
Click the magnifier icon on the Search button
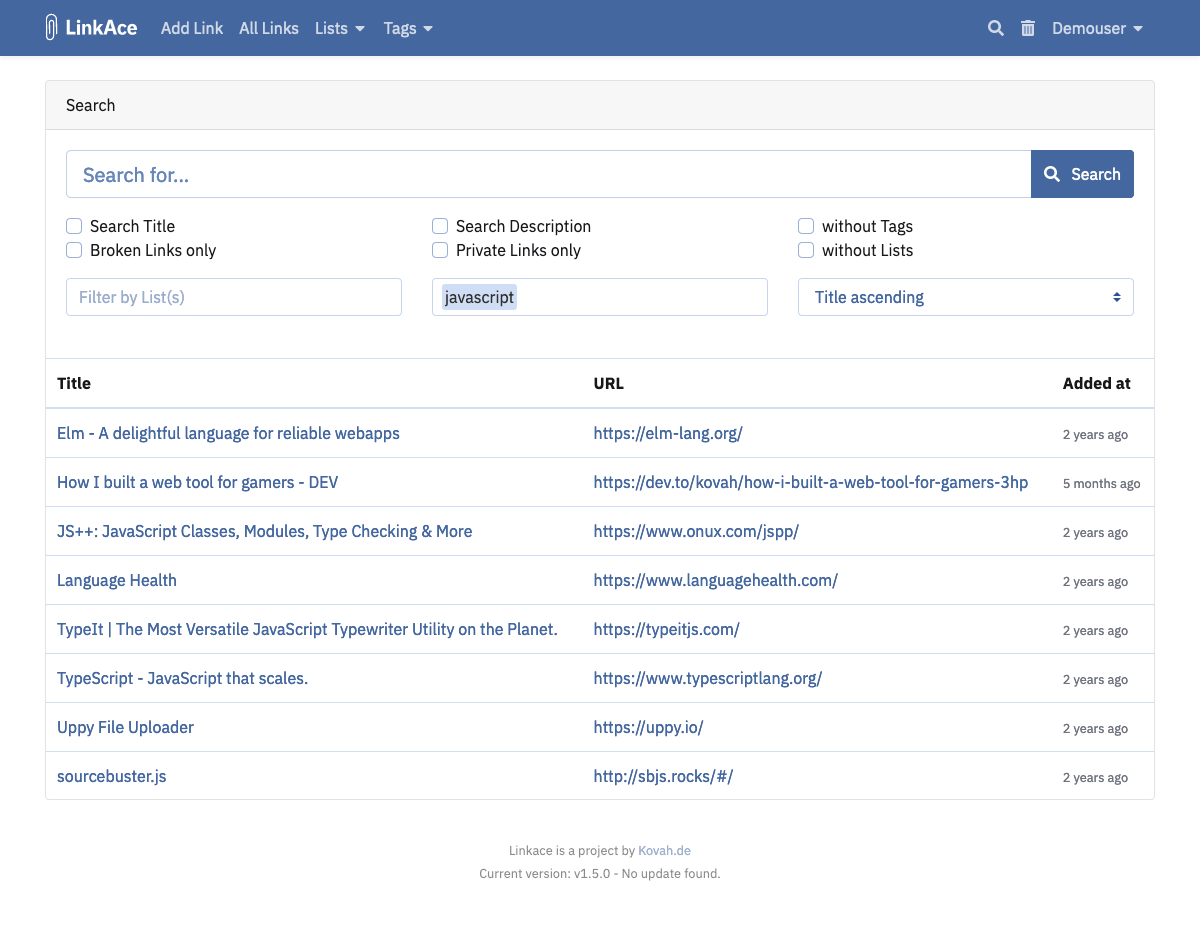1051,173
